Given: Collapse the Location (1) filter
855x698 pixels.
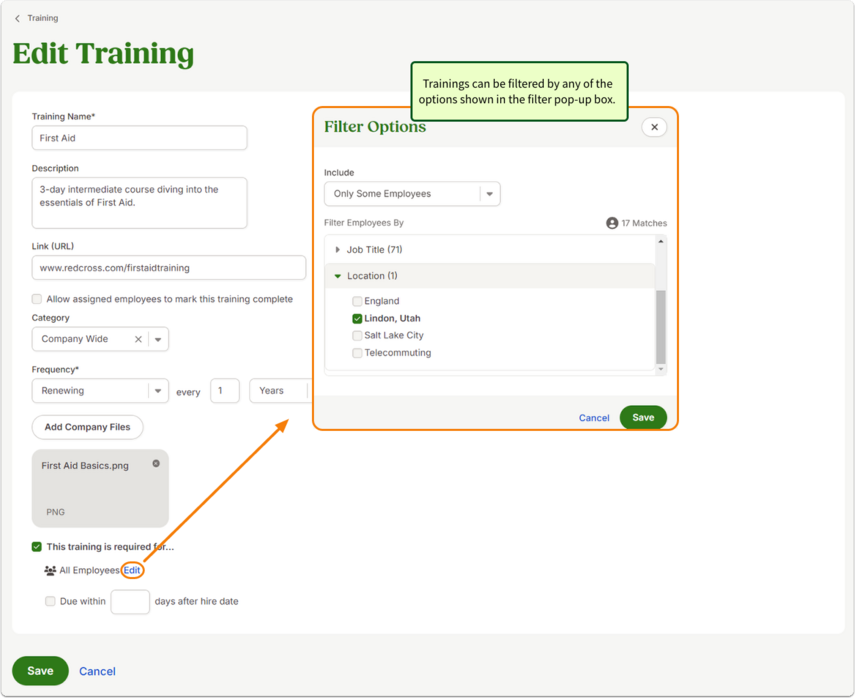Looking at the screenshot, I should 338,276.
